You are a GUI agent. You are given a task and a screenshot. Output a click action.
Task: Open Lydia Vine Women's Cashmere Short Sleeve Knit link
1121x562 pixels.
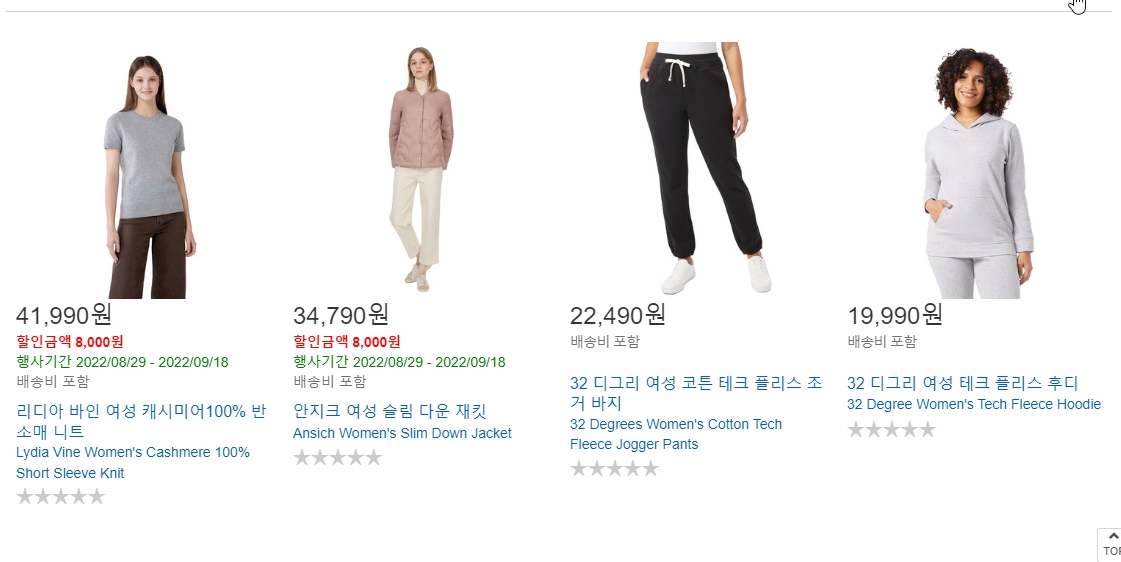point(133,463)
